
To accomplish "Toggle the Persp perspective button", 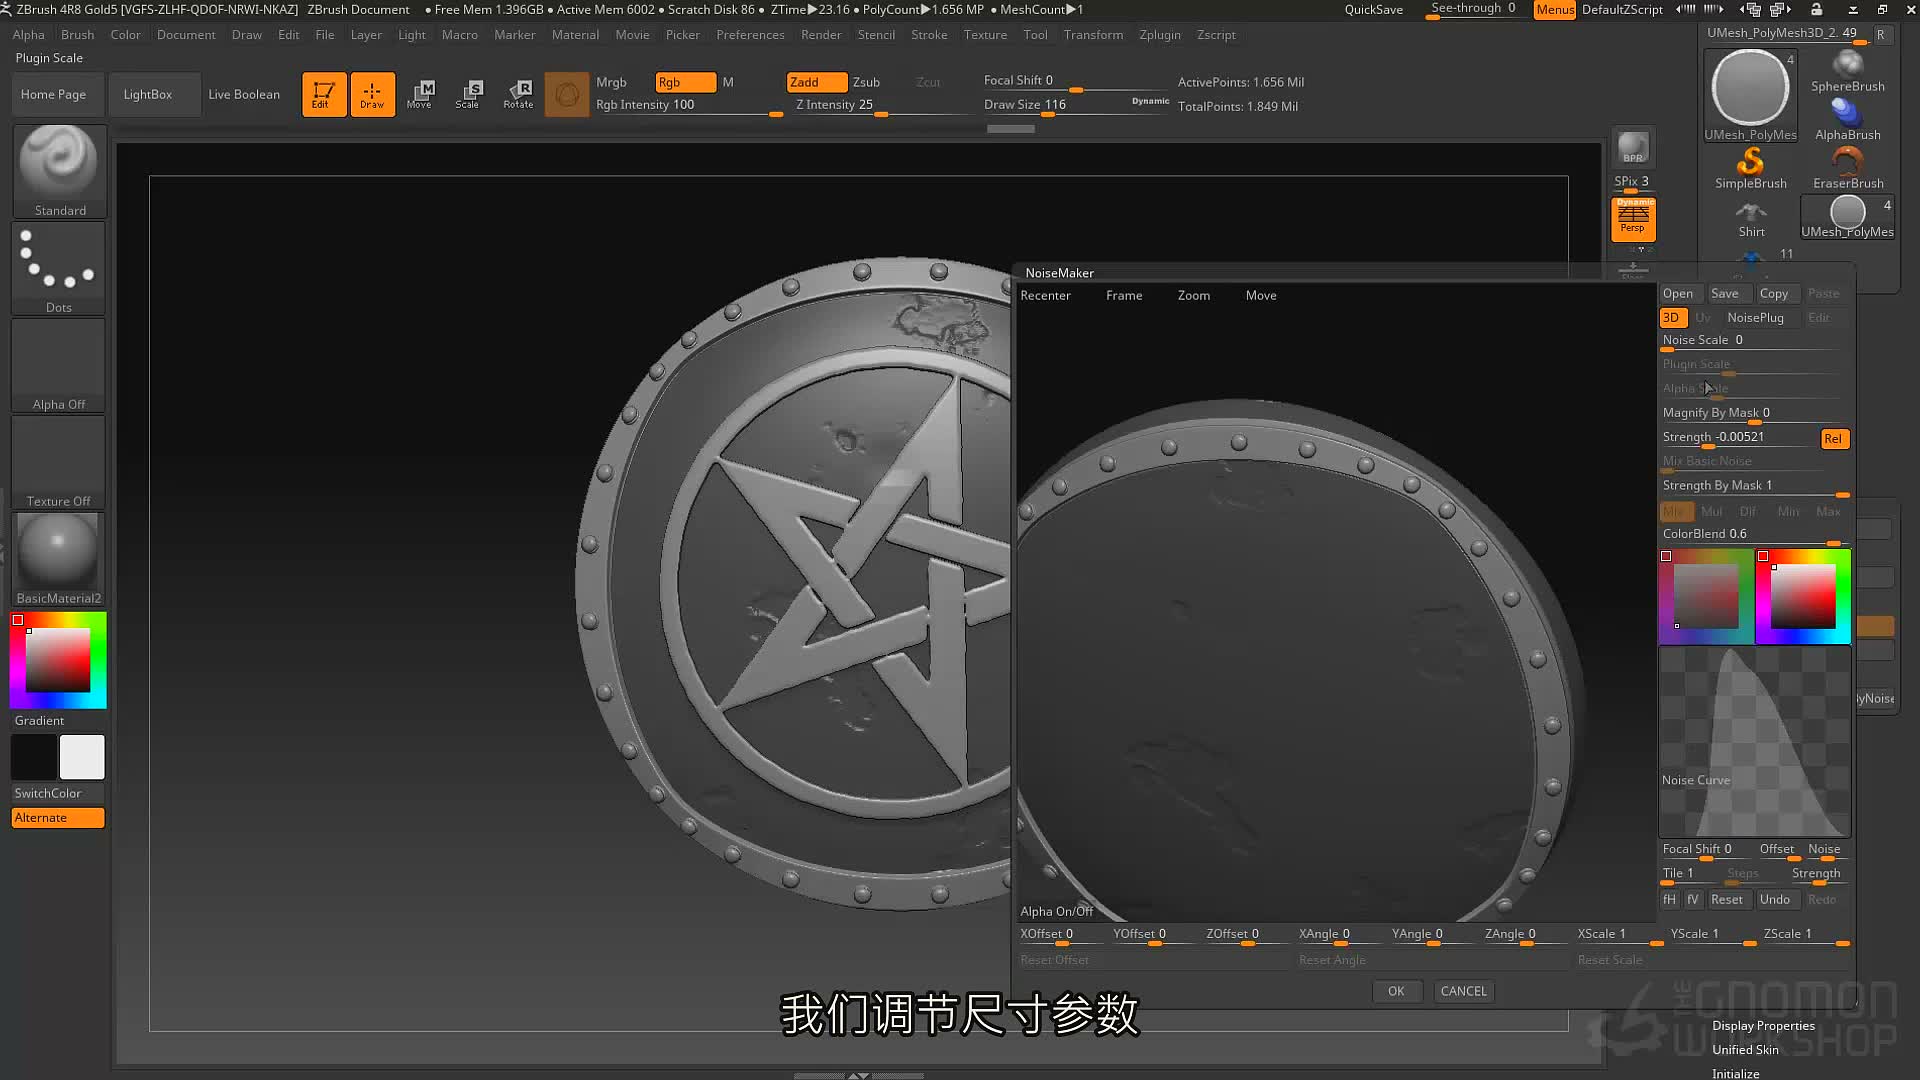I will [1633, 219].
